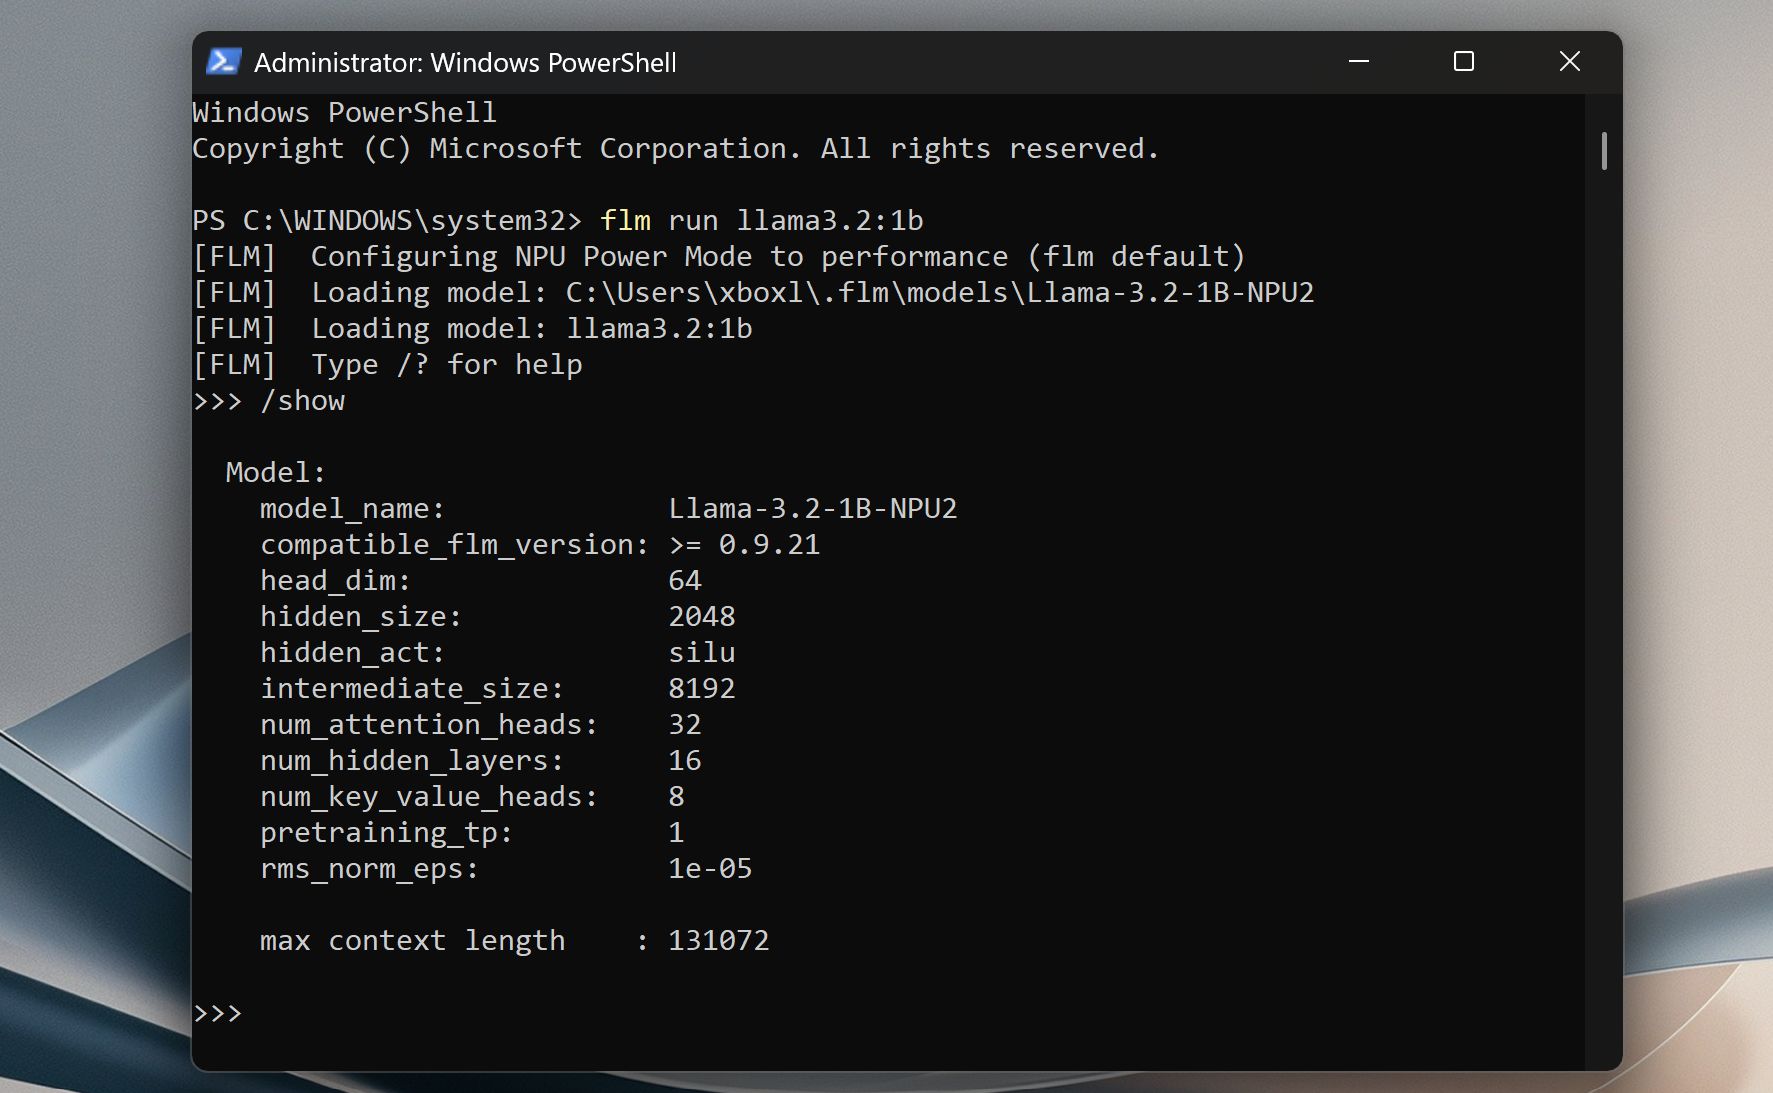Click the model_name value Llama-3.2-1B-NPU2
Screen dimensions: 1773x1093
pos(813,509)
